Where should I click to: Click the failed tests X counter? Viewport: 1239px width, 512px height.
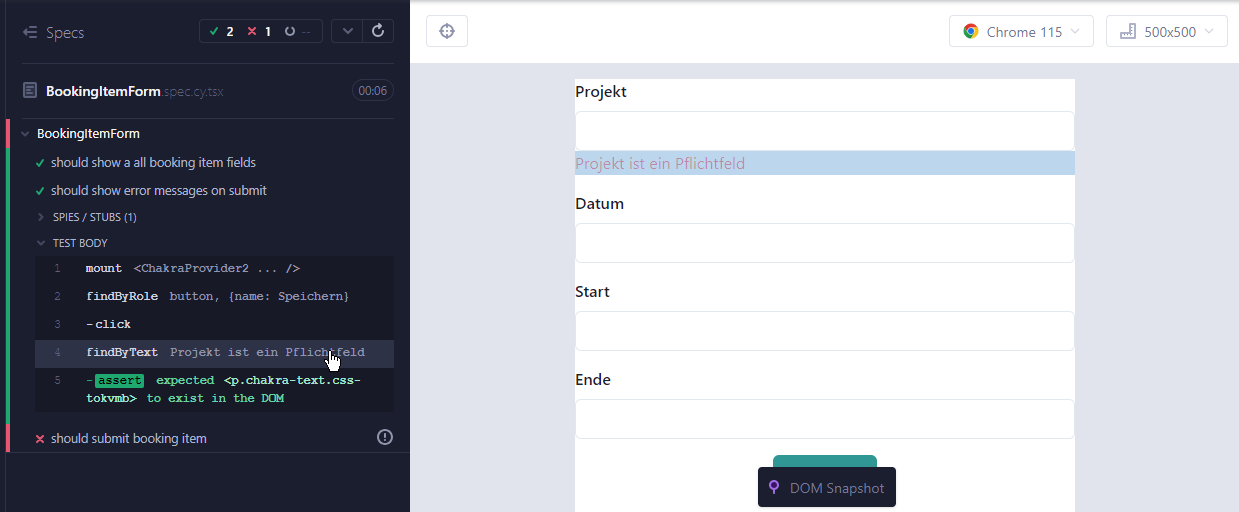coord(258,31)
